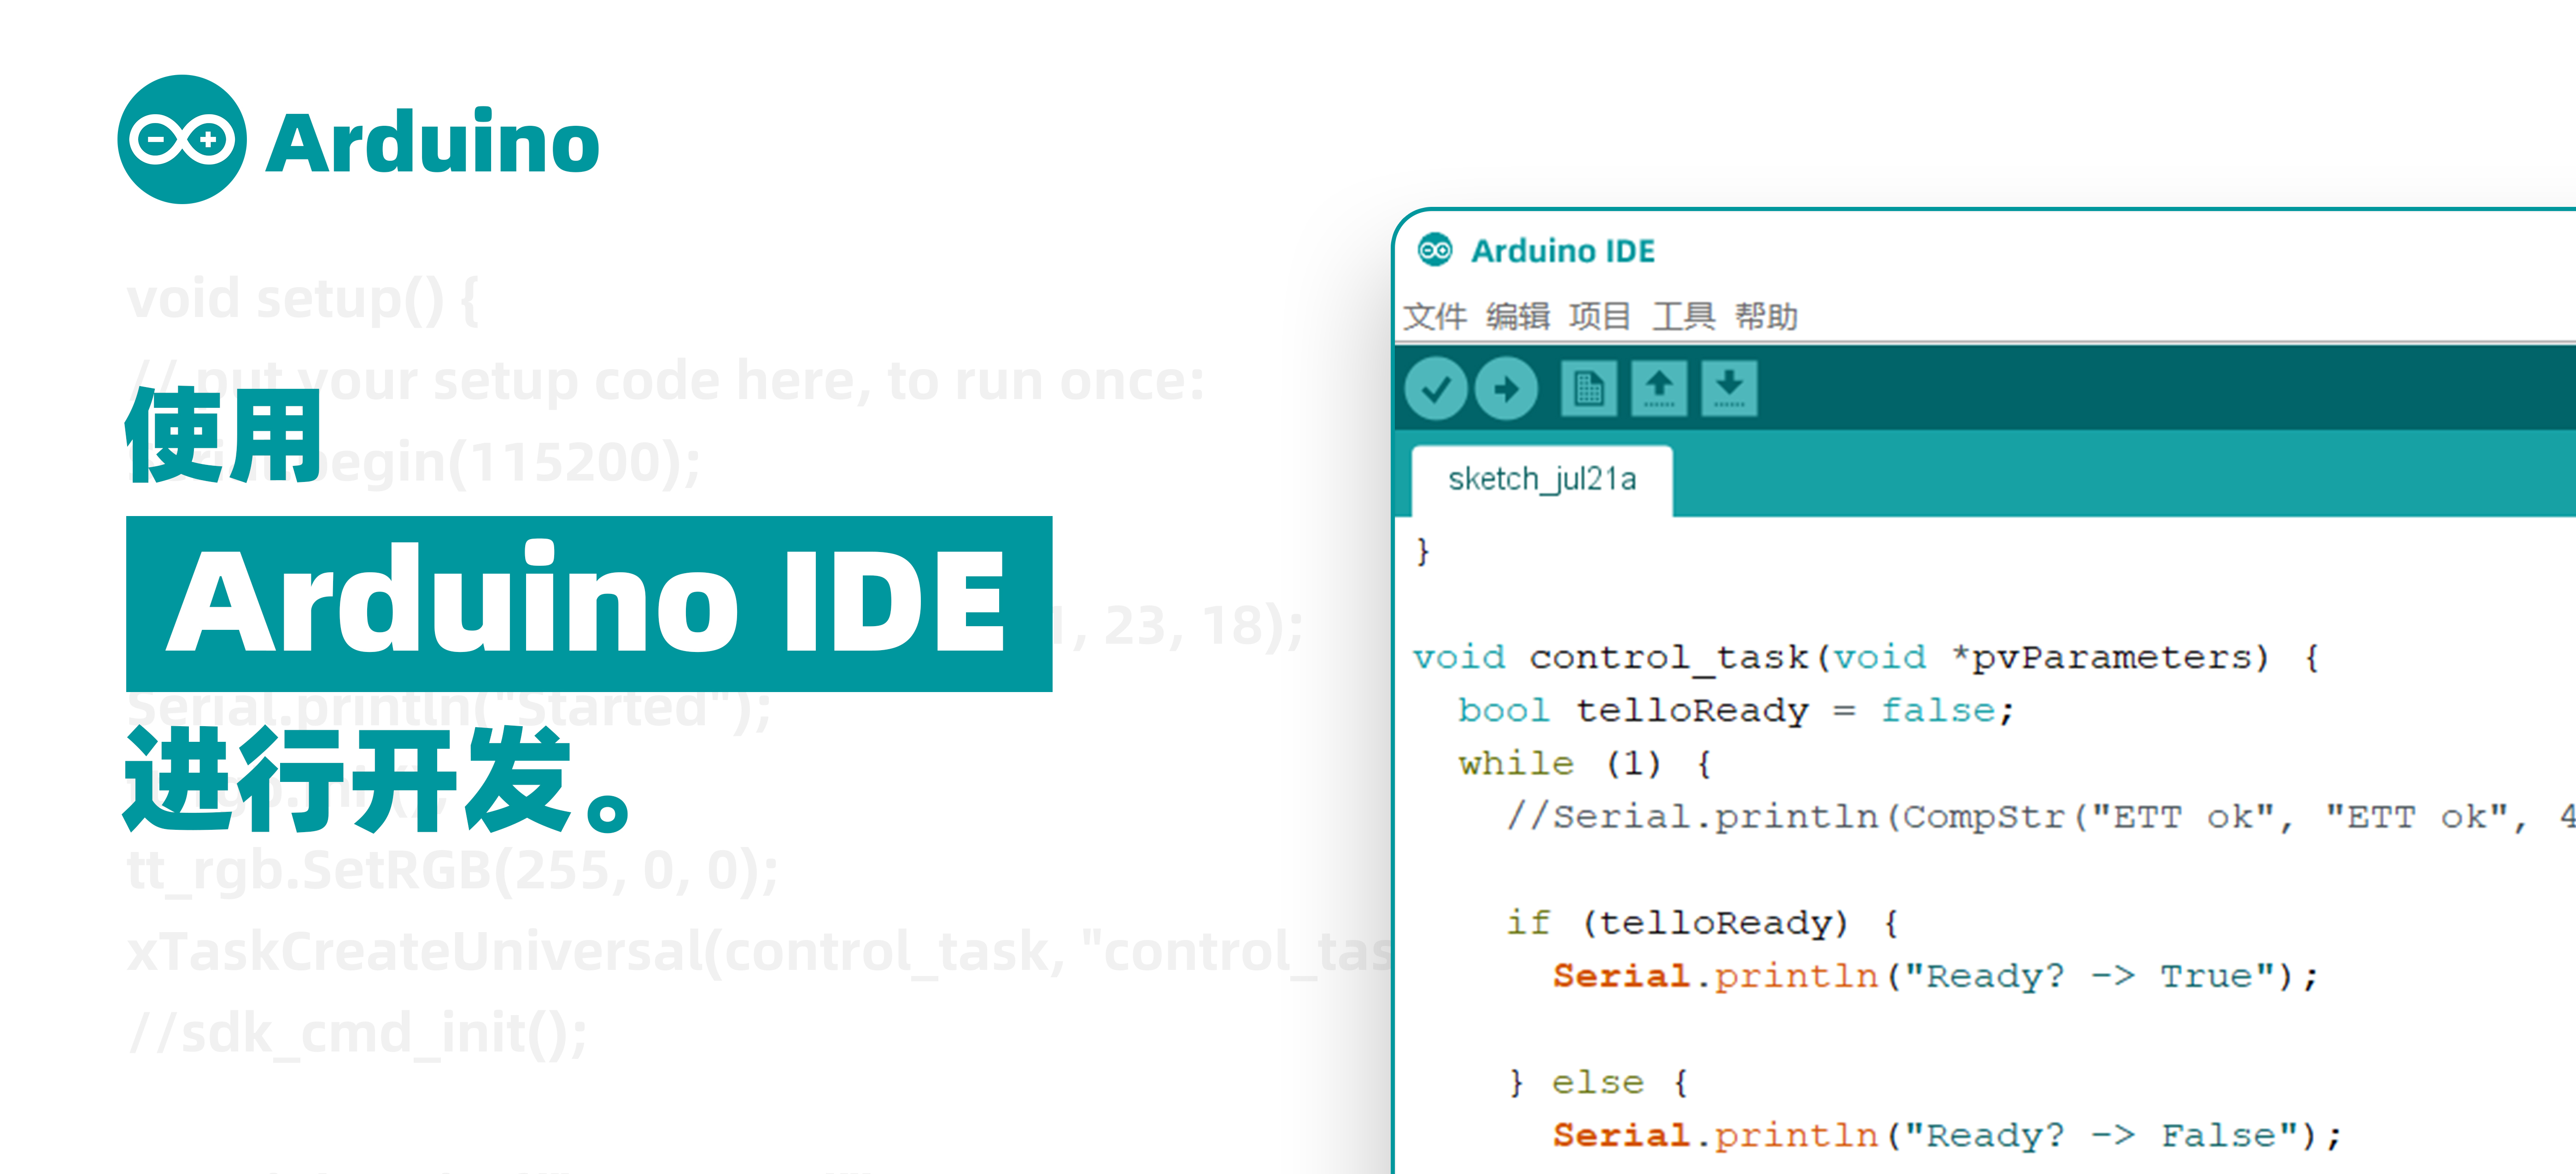Open the 帮助 menu

click(x=1766, y=317)
